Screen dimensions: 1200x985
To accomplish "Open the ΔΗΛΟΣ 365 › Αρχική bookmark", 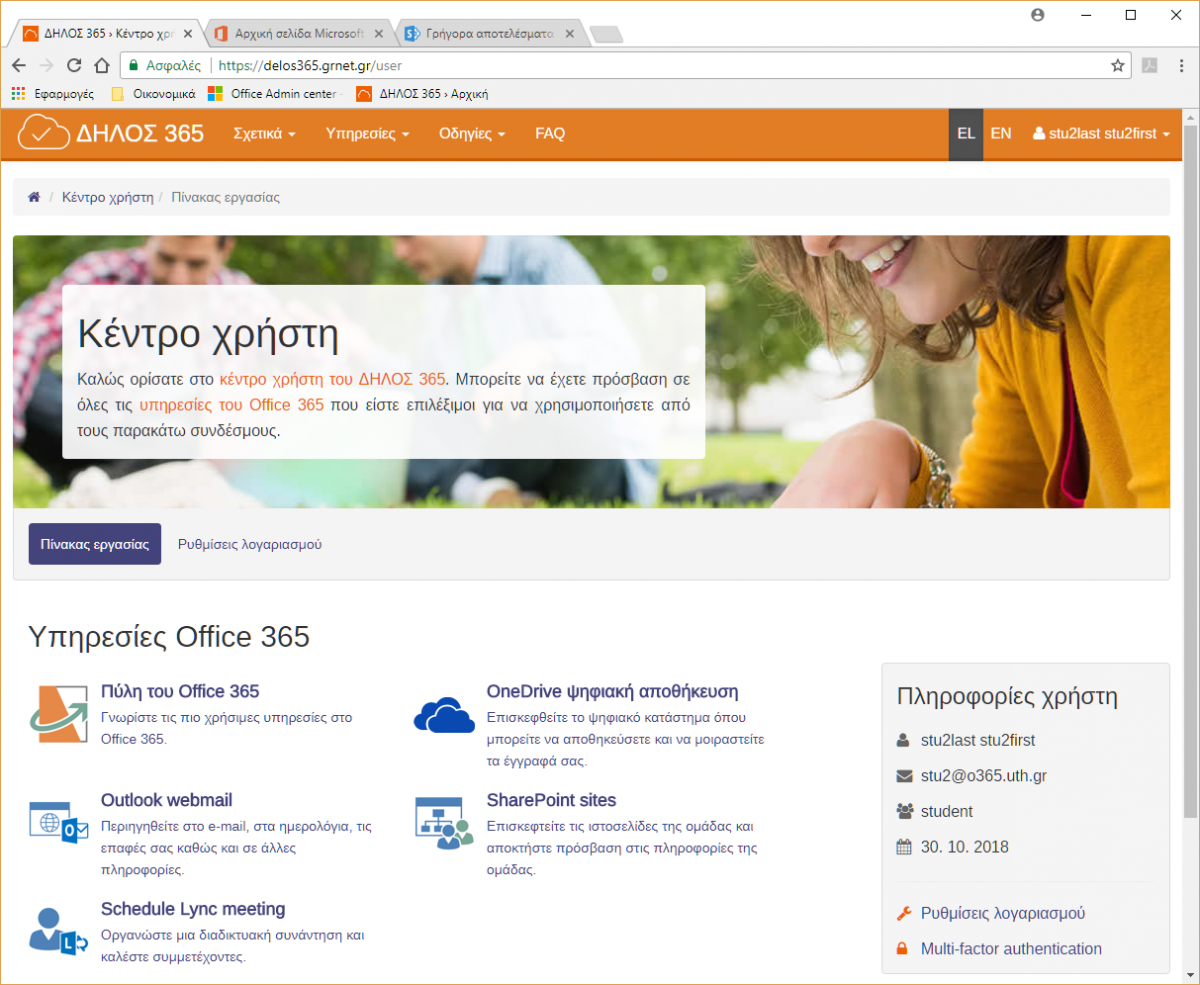I will coord(423,94).
